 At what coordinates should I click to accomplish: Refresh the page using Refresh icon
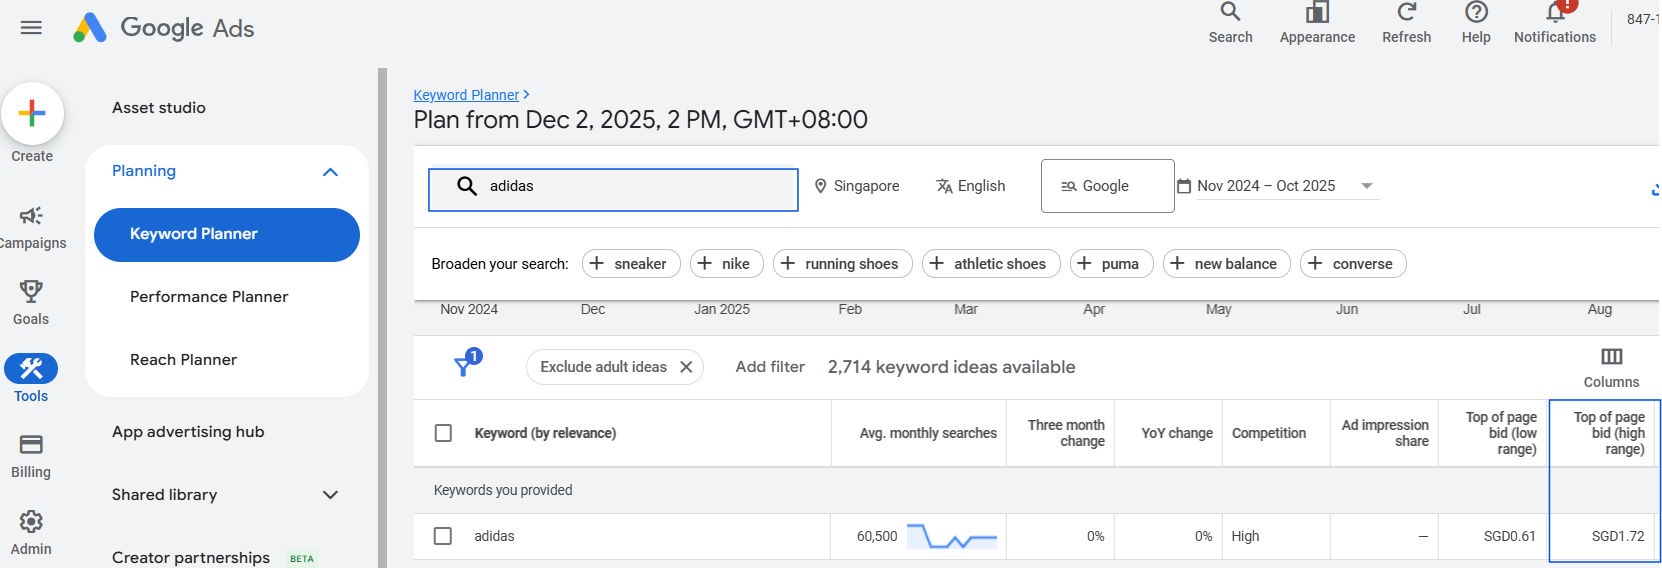click(1406, 12)
